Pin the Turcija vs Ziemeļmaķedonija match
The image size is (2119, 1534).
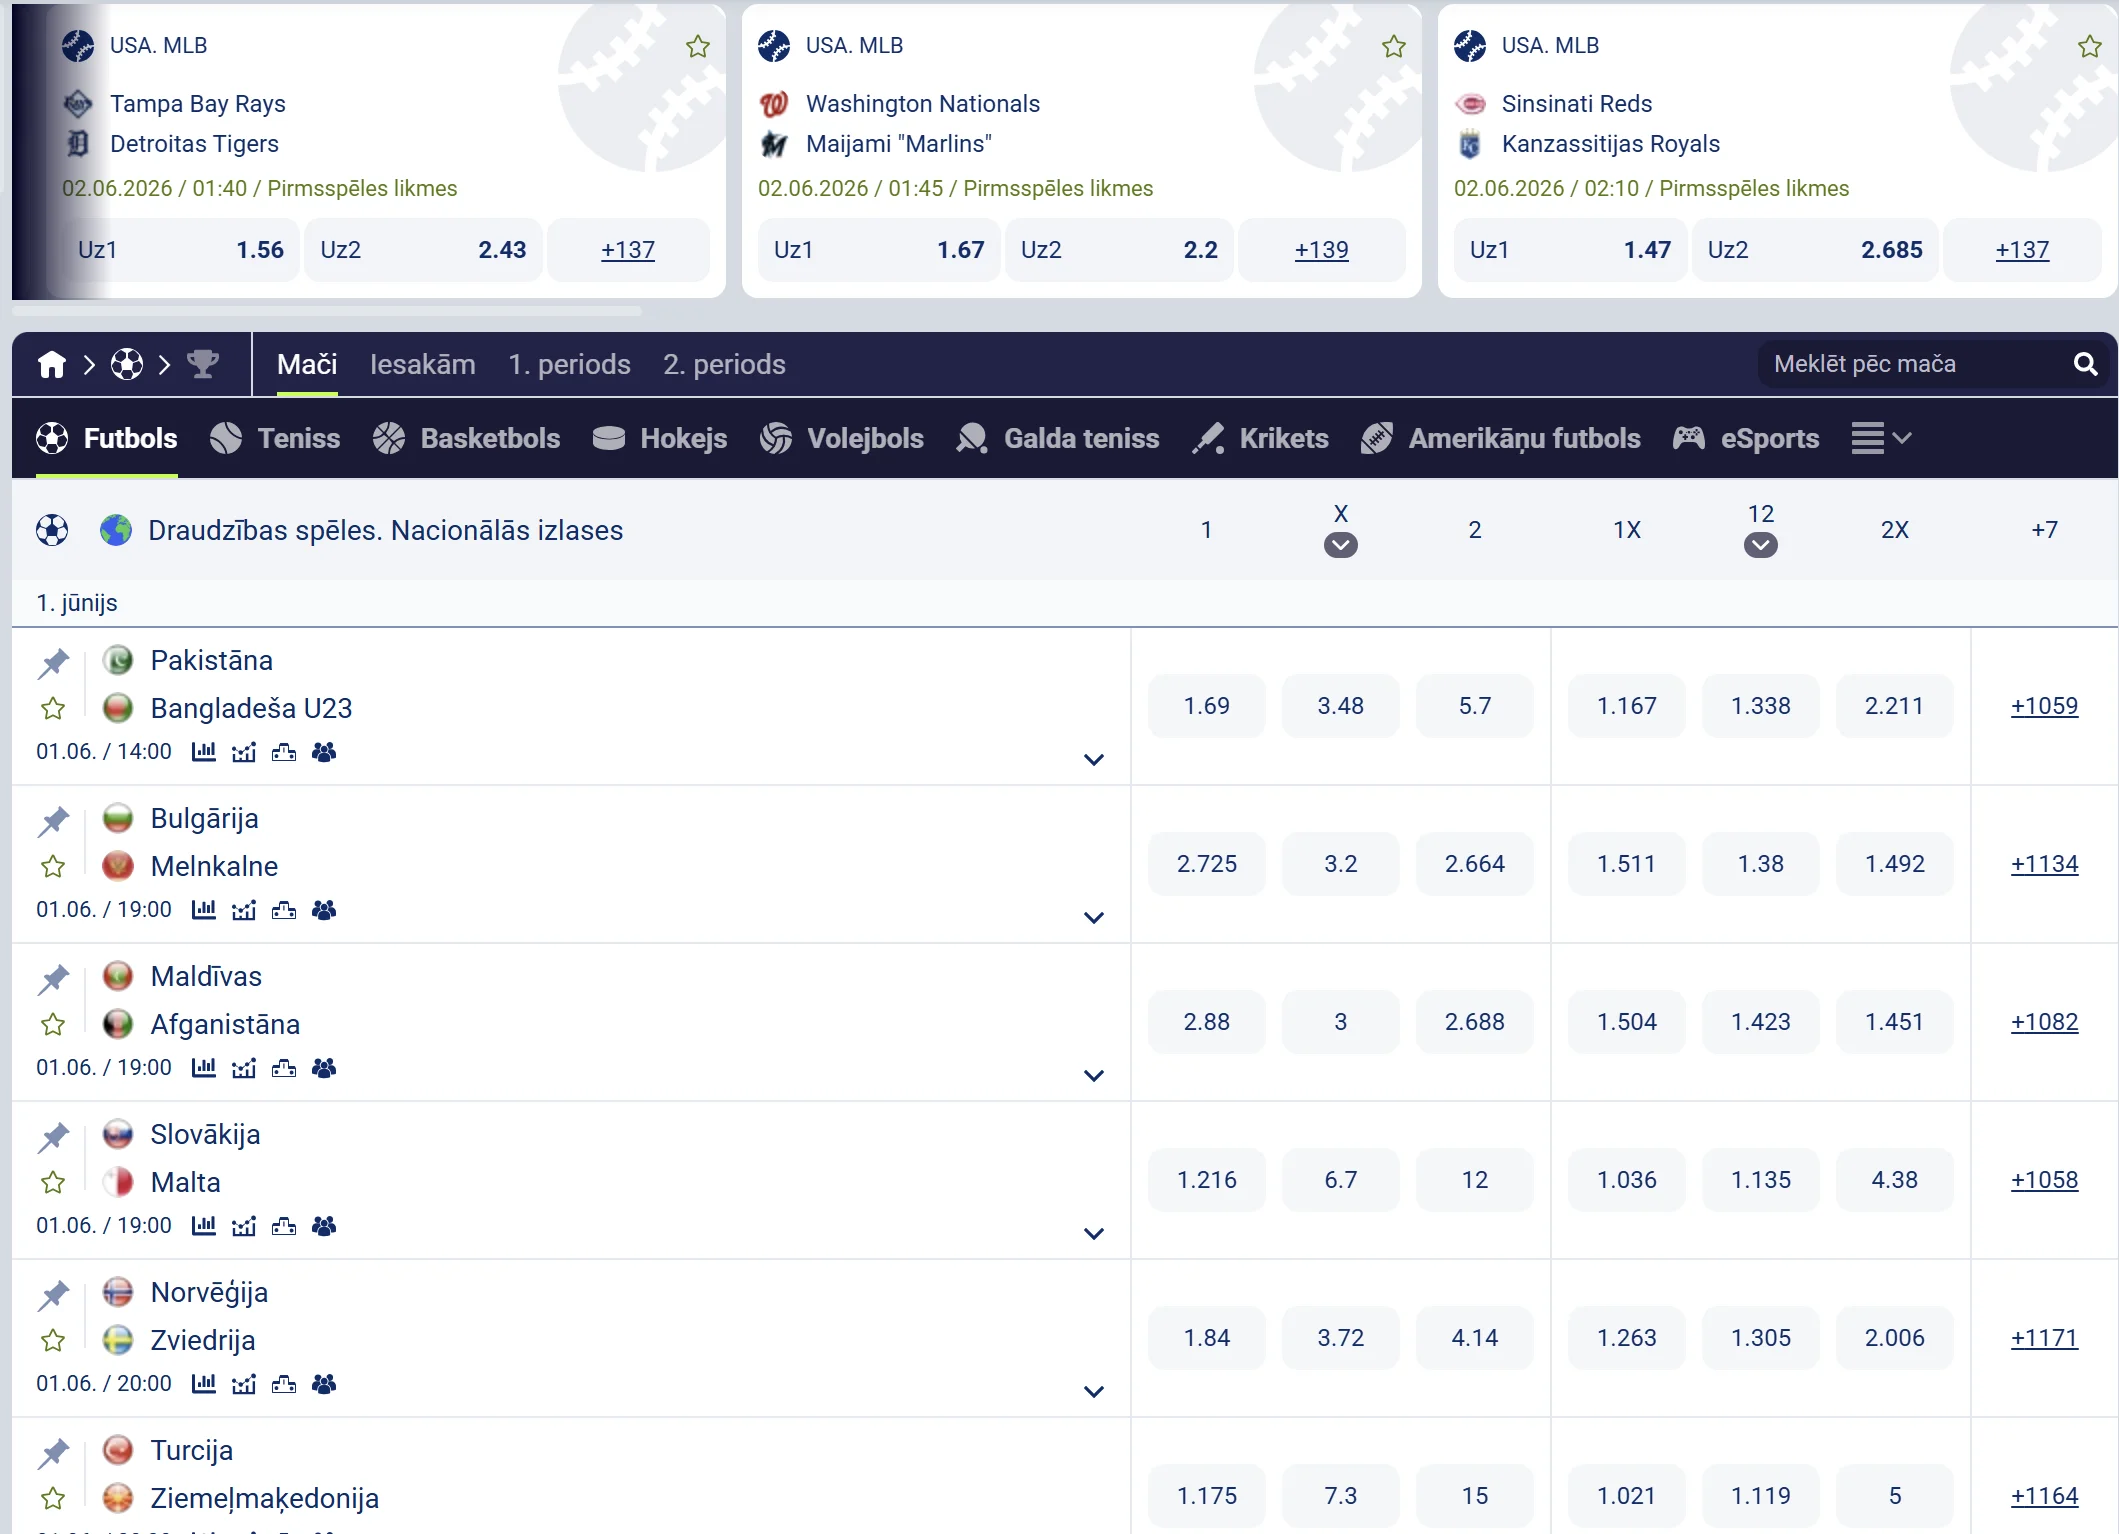coord(54,1452)
